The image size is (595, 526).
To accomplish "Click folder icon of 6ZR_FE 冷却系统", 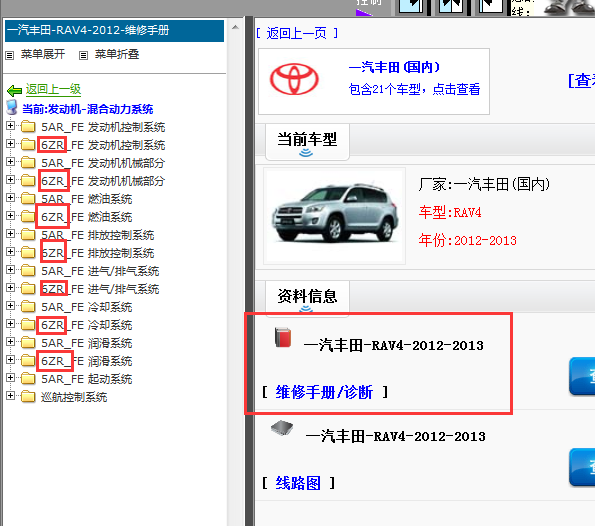I will point(28,325).
